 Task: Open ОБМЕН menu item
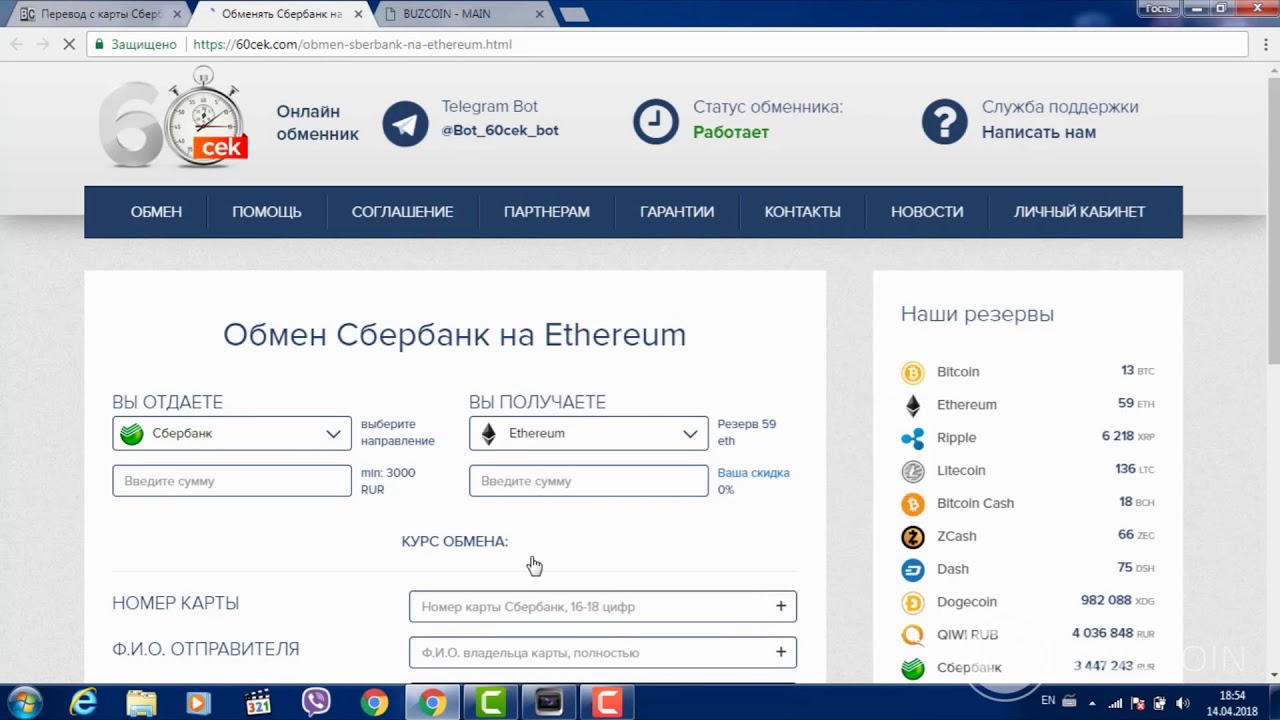[x=156, y=212]
